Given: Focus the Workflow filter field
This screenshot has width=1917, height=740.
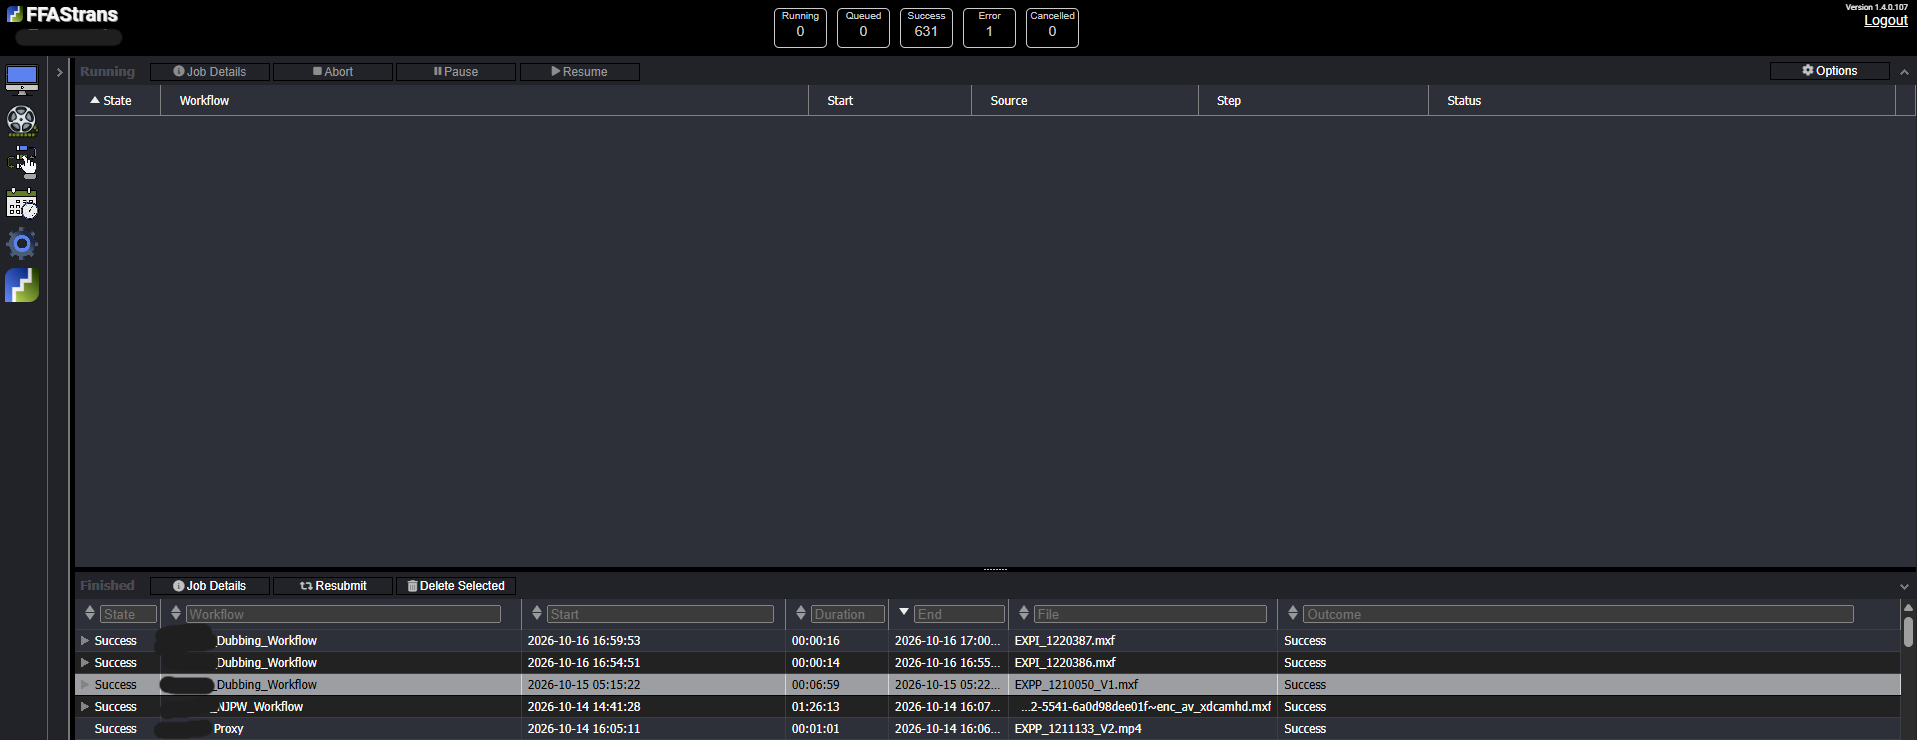Looking at the screenshot, I should (x=343, y=614).
